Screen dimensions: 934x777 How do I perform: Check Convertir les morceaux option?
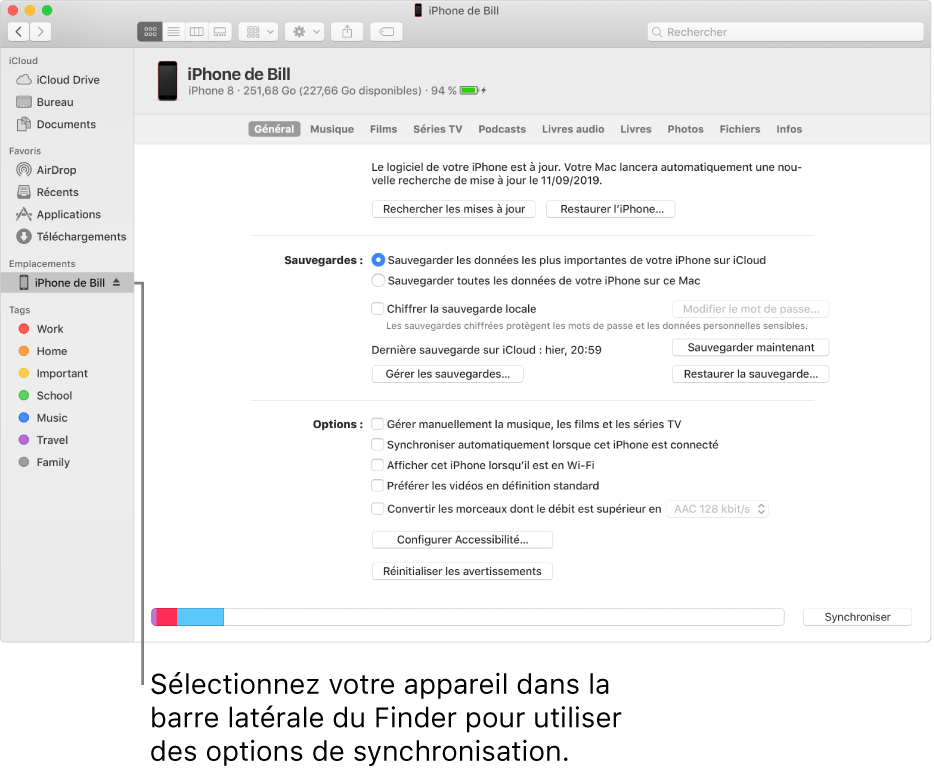[x=377, y=509]
